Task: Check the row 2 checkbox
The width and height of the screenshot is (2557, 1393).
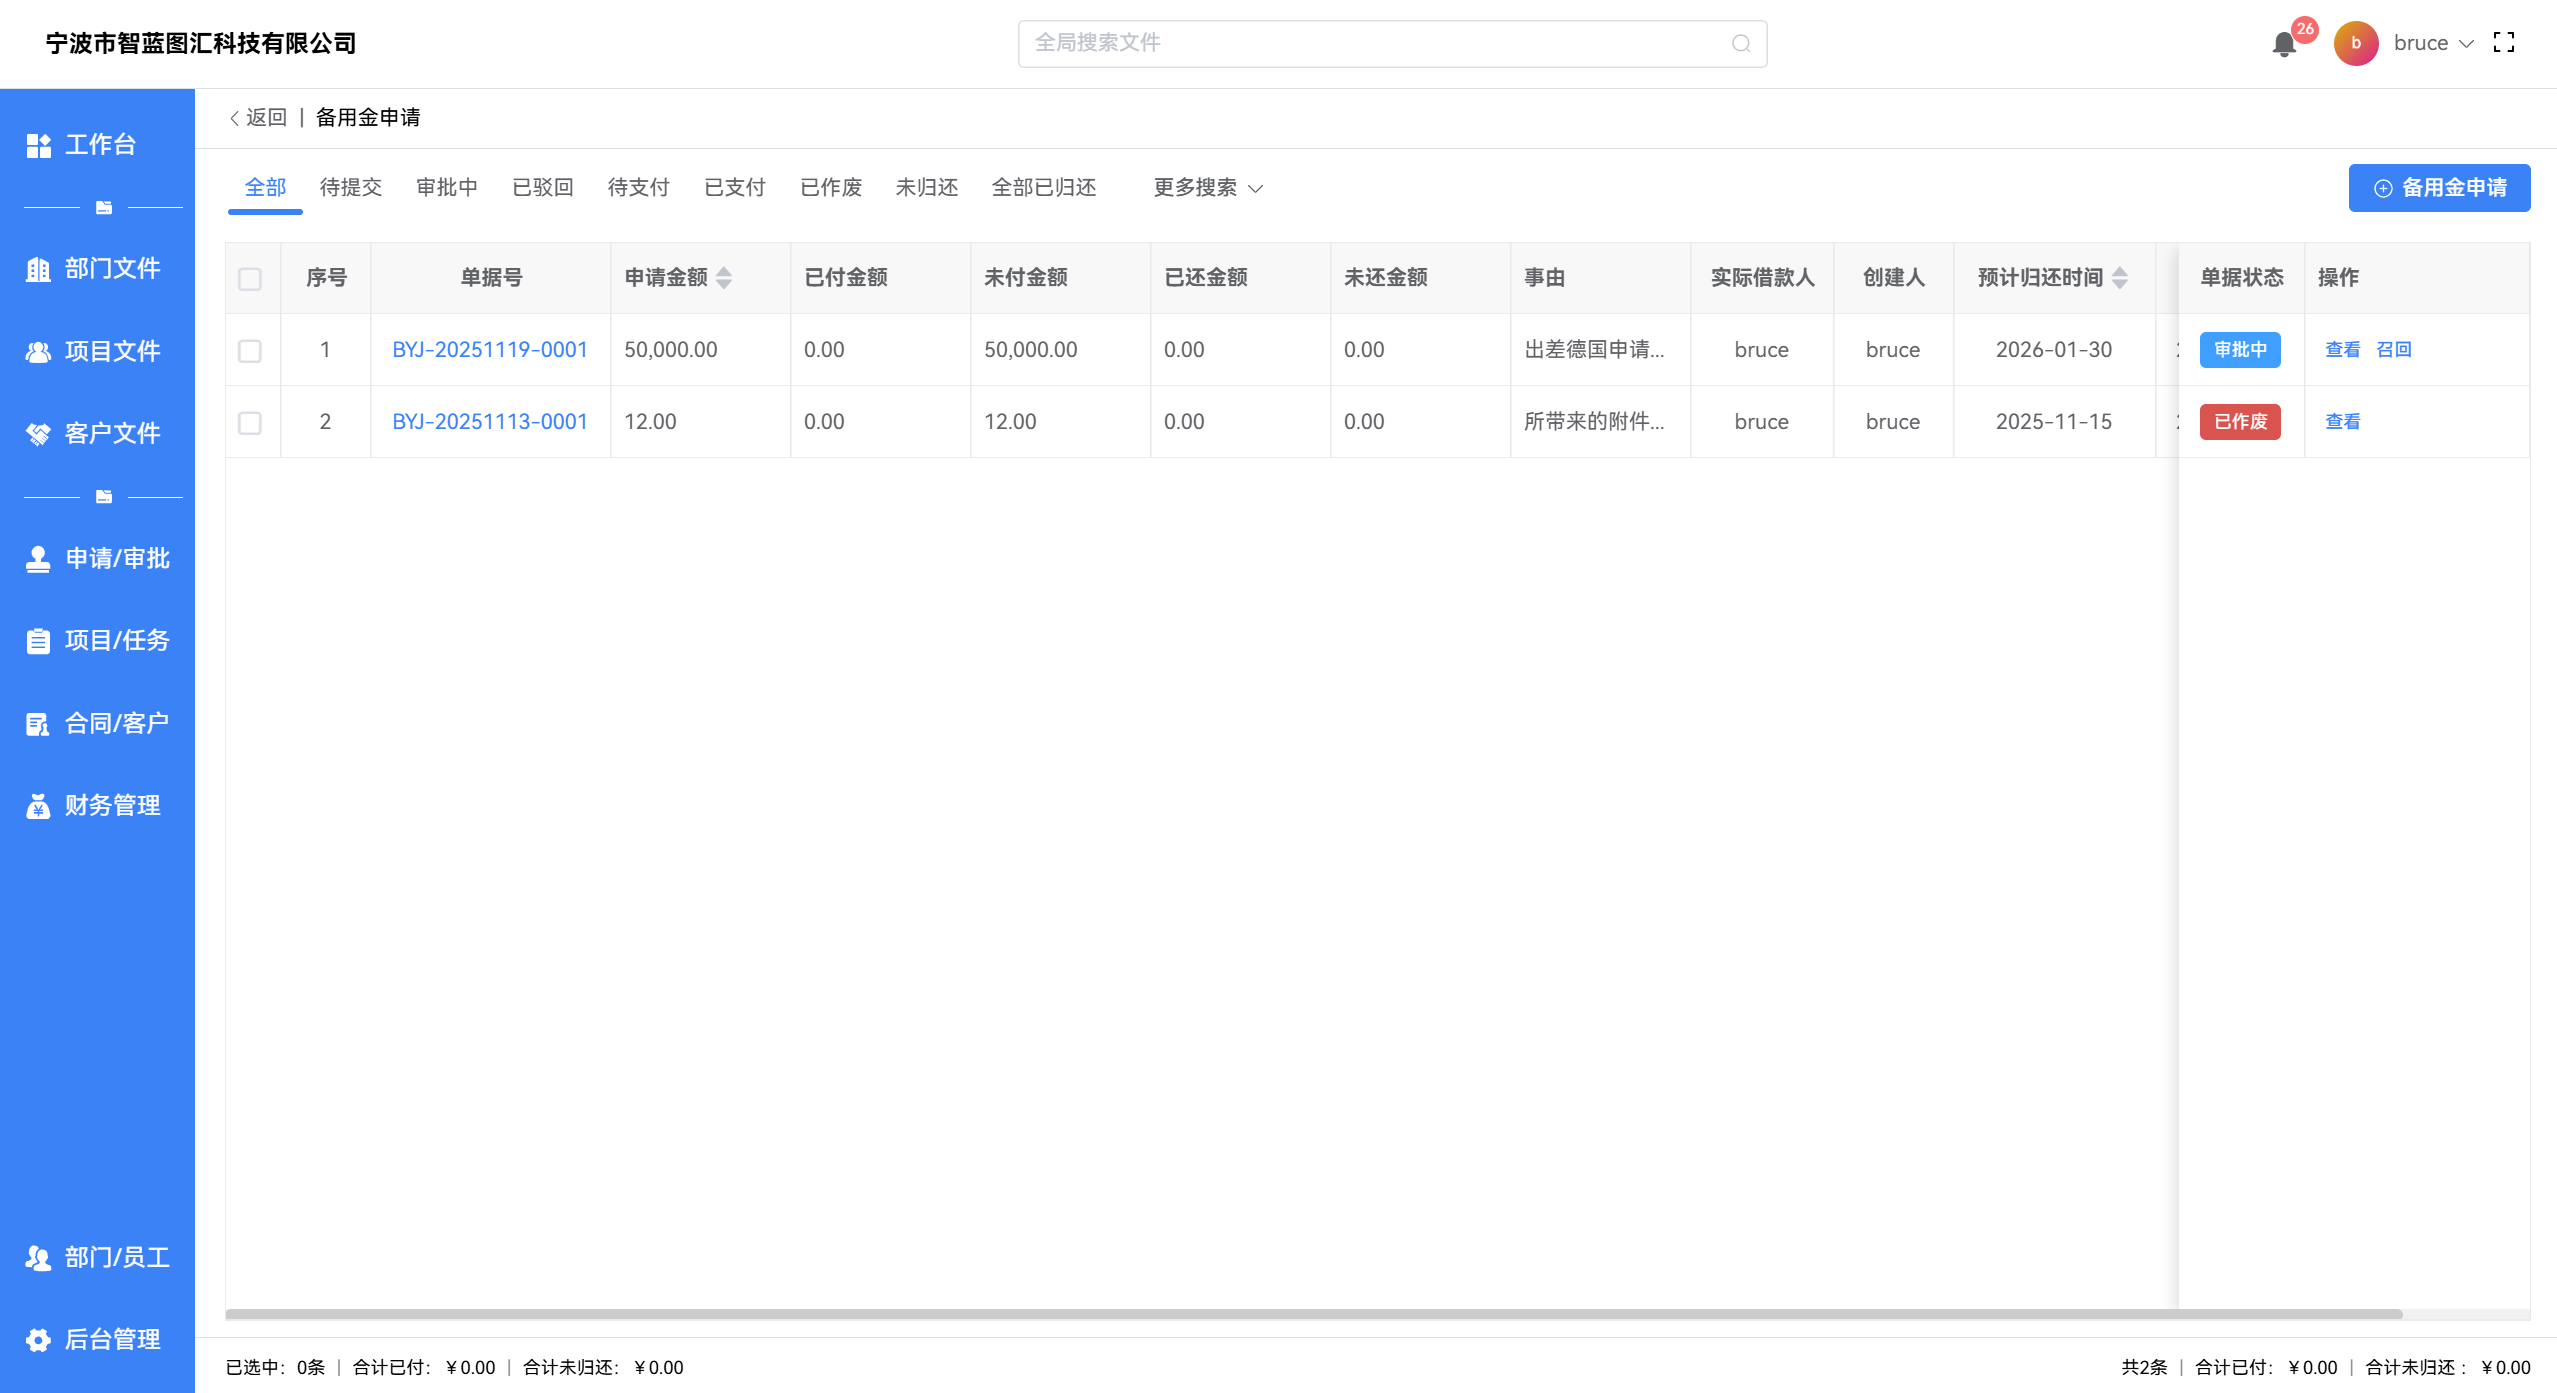Action: [x=250, y=423]
